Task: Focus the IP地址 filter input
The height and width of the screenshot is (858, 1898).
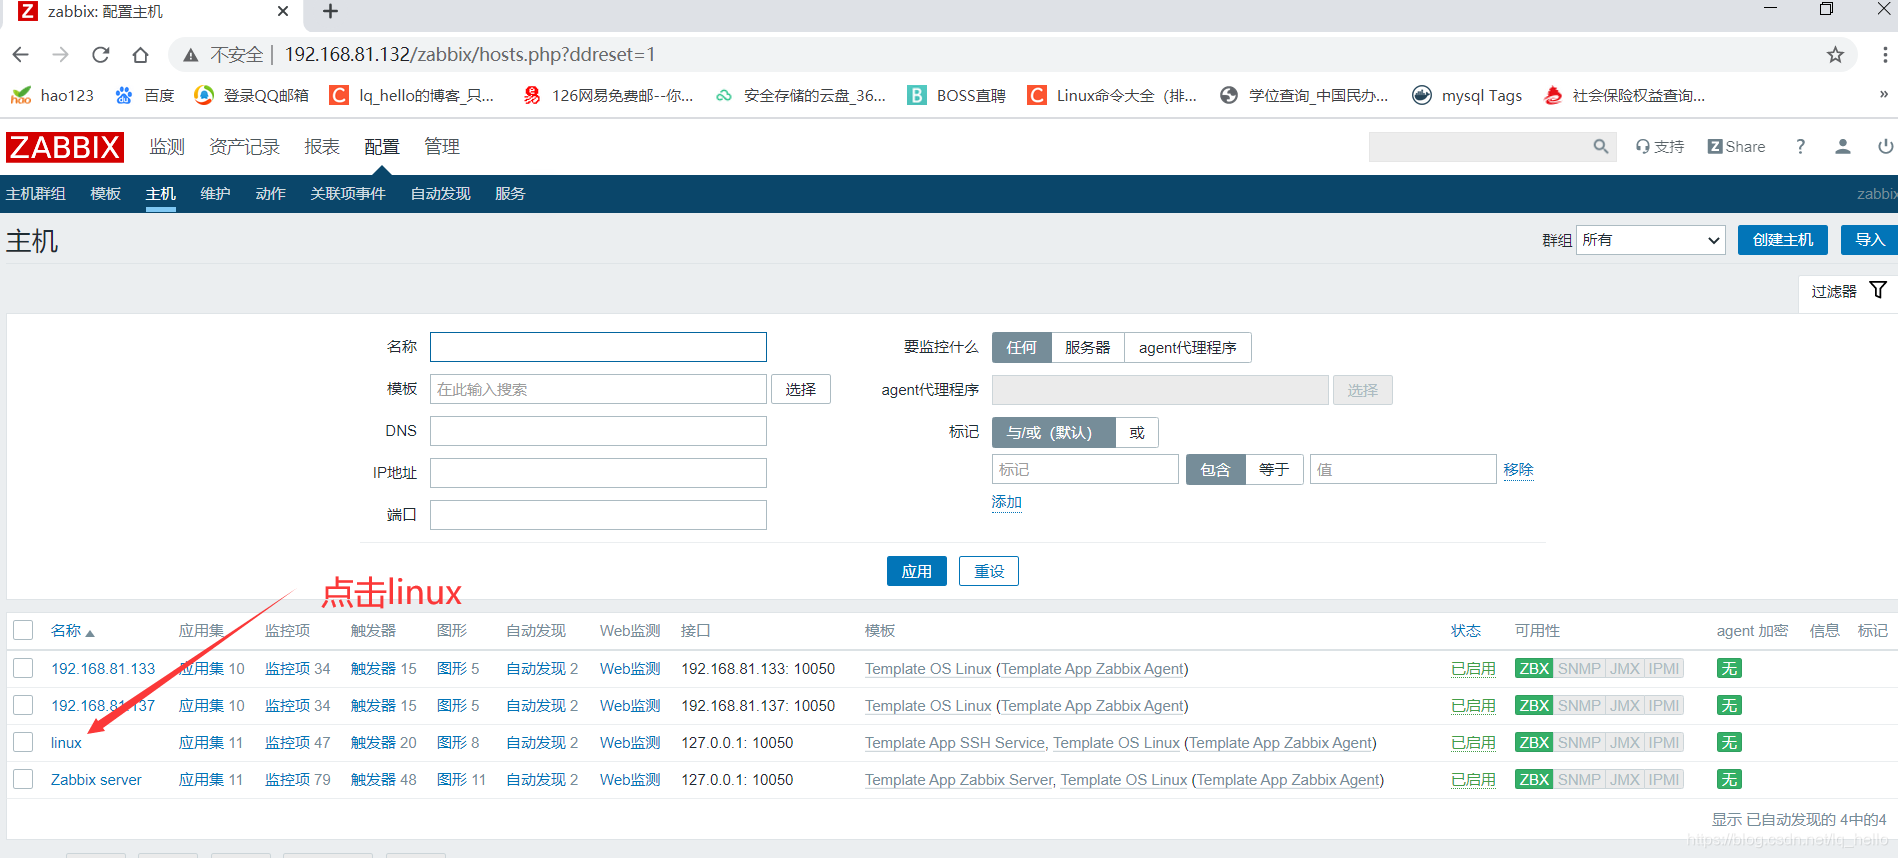Action: coord(598,473)
